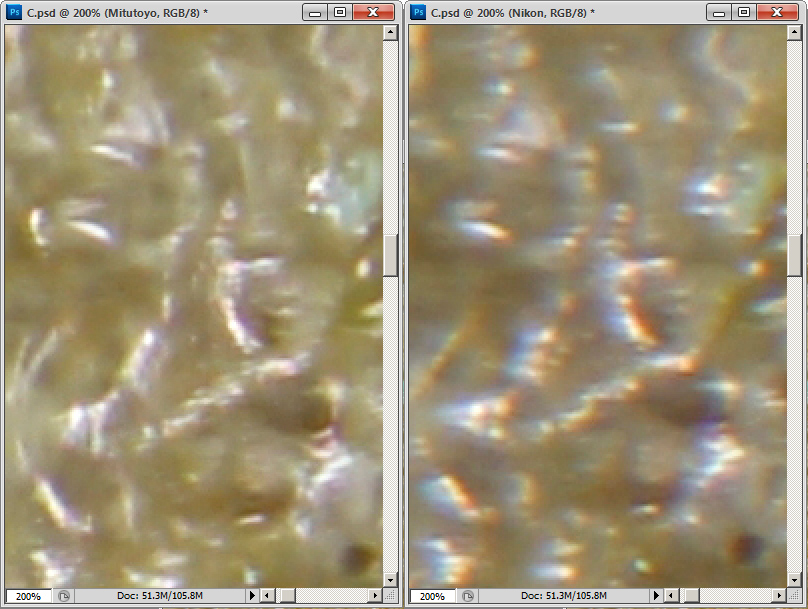
Task: Click scroll left arrow in Mitutoyo window
Action: (267, 596)
